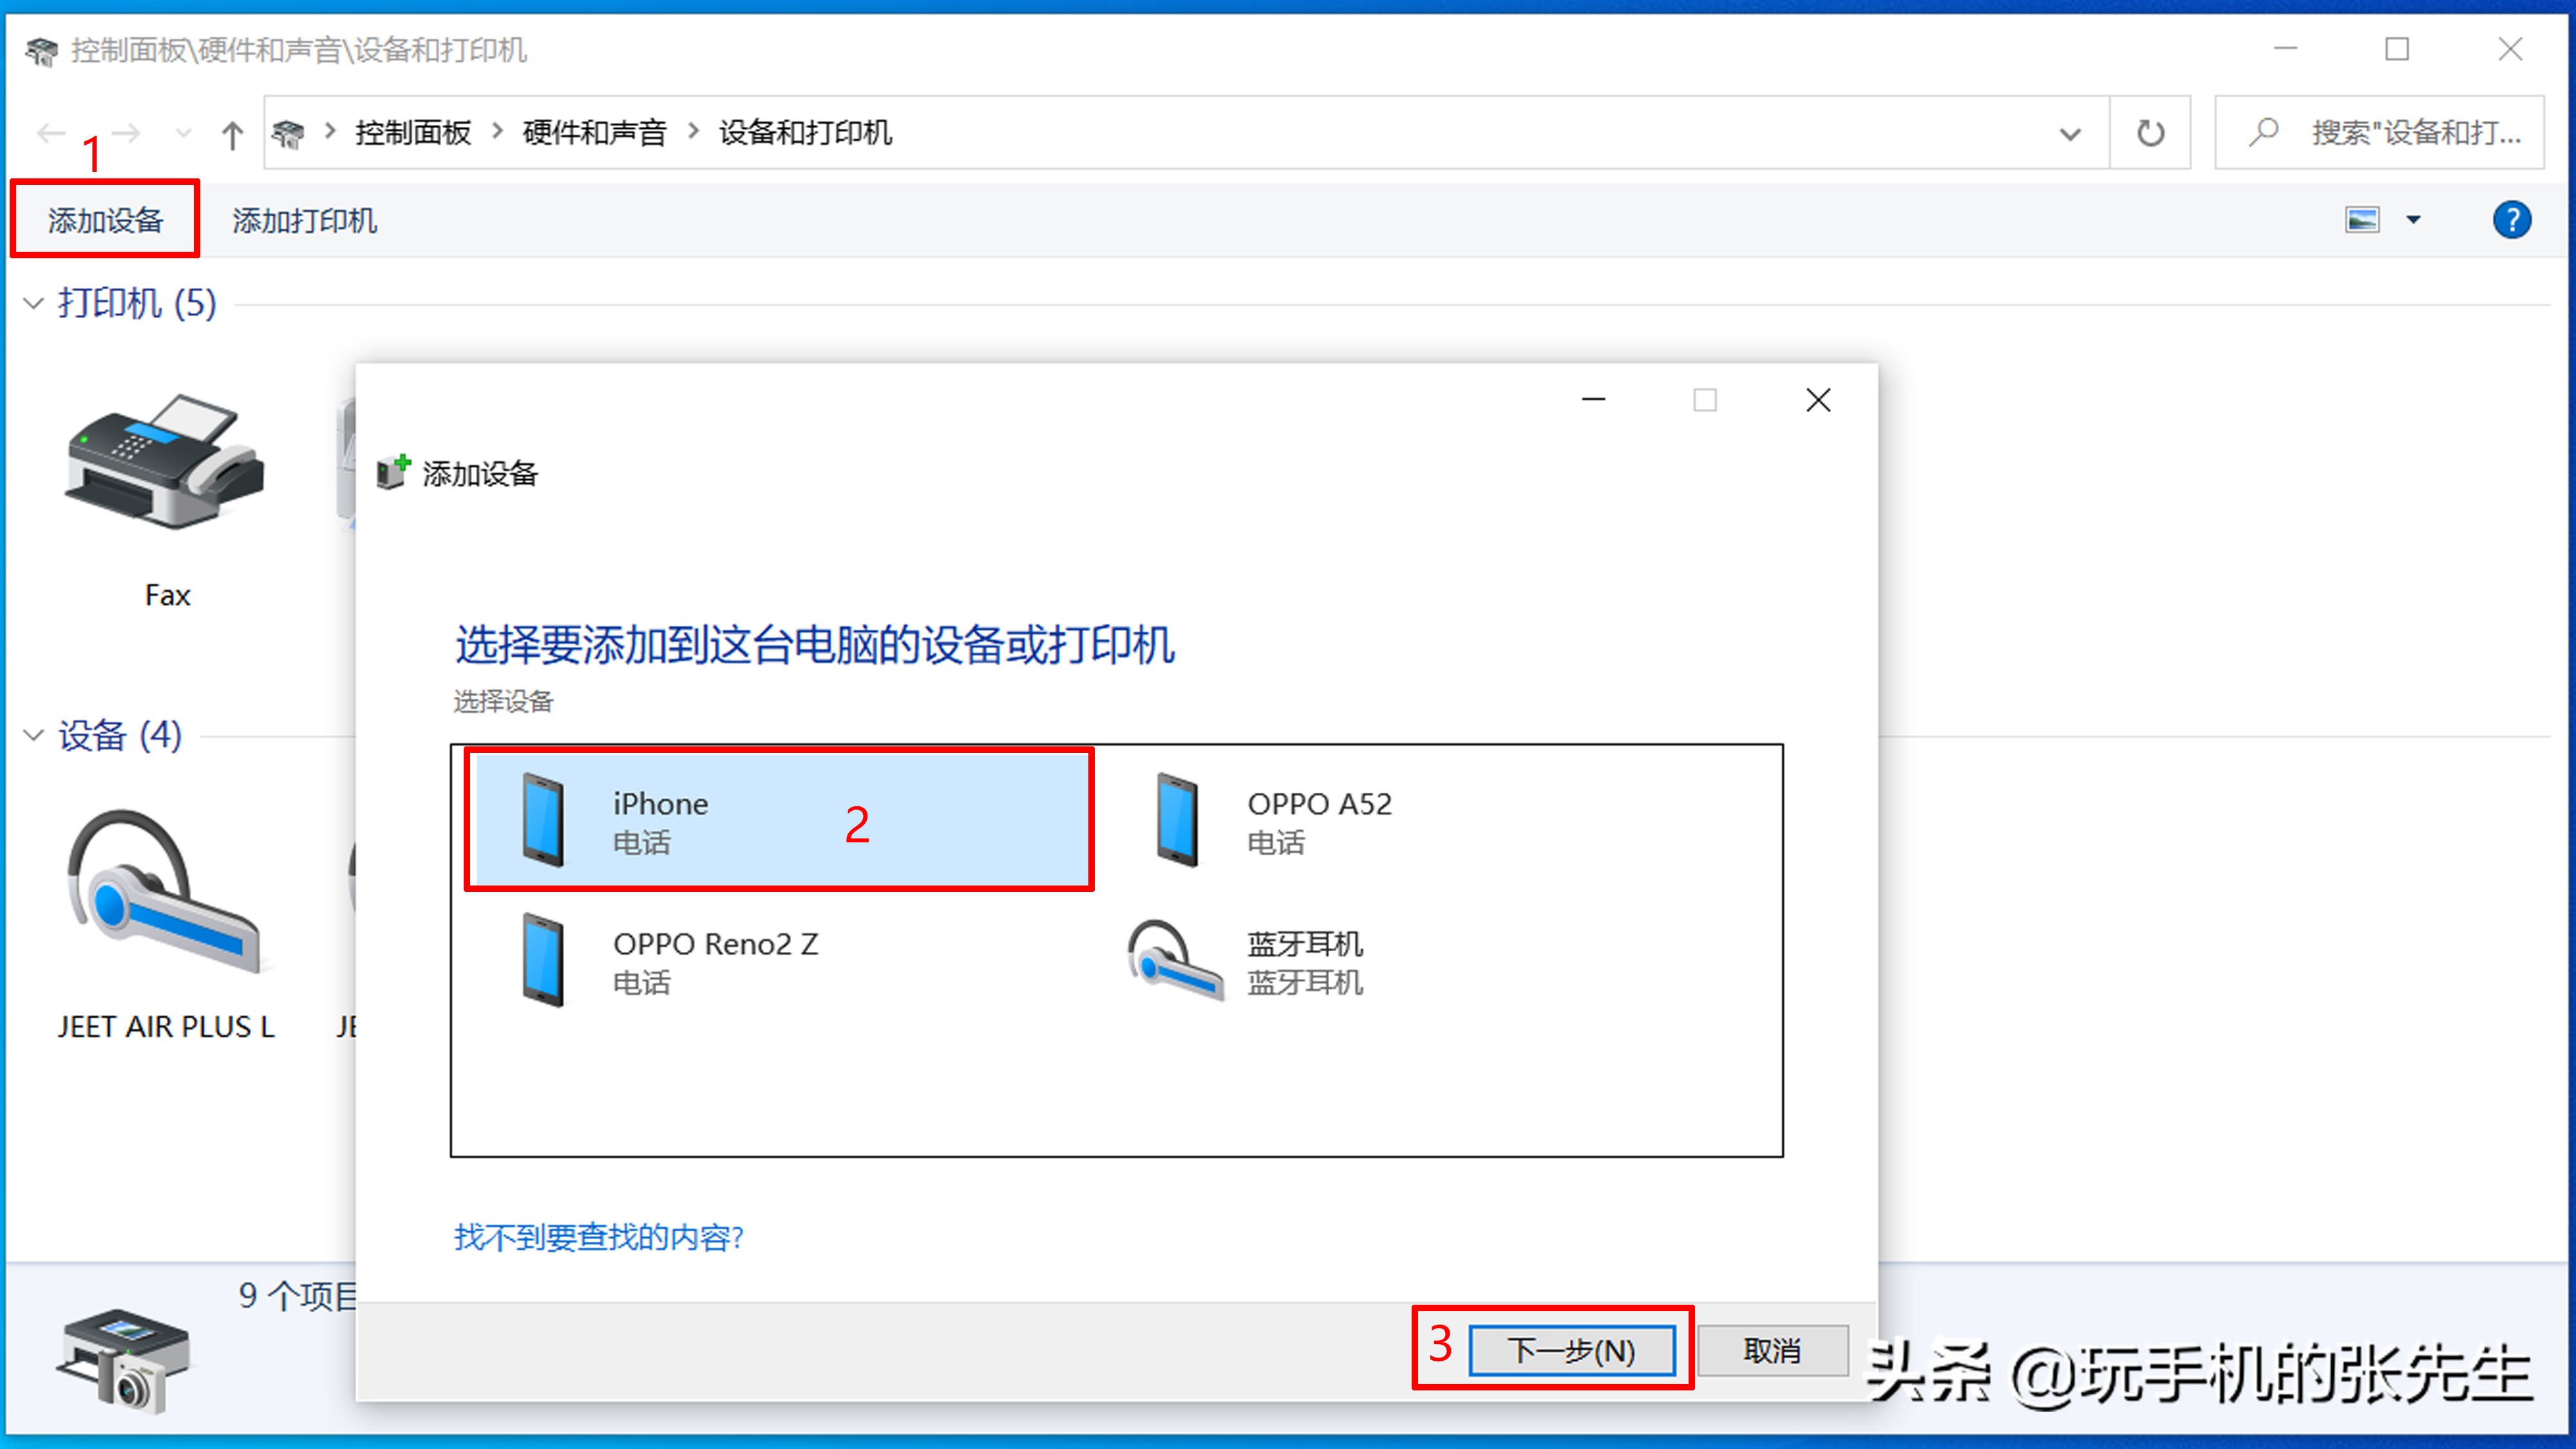2576x1449 pixels.
Task: Click 添加打印机 add printer button
Action: point(306,220)
